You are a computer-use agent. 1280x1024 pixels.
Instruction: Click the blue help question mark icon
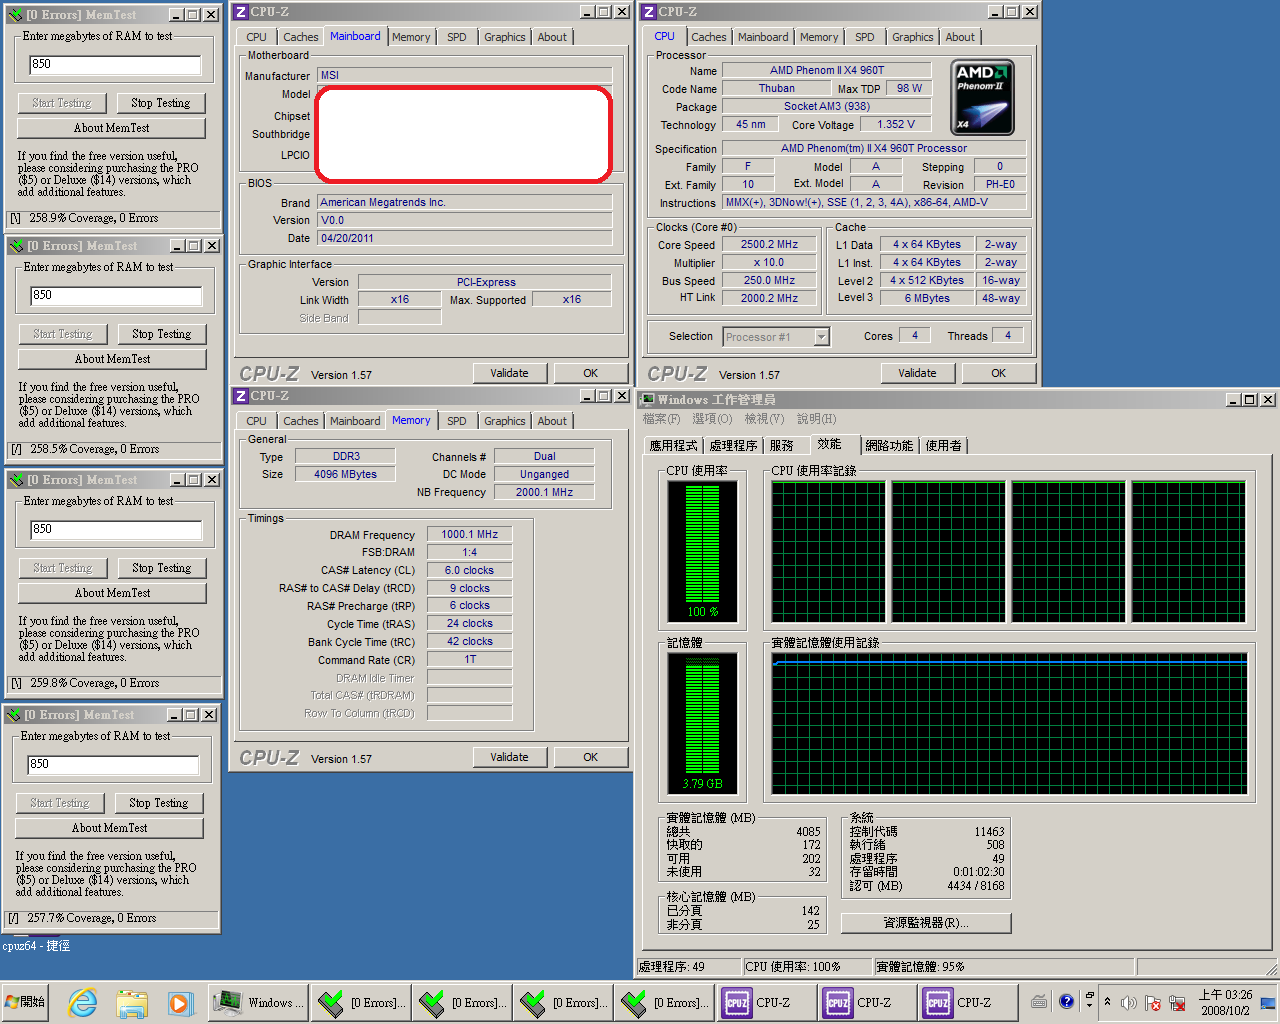(1066, 1001)
